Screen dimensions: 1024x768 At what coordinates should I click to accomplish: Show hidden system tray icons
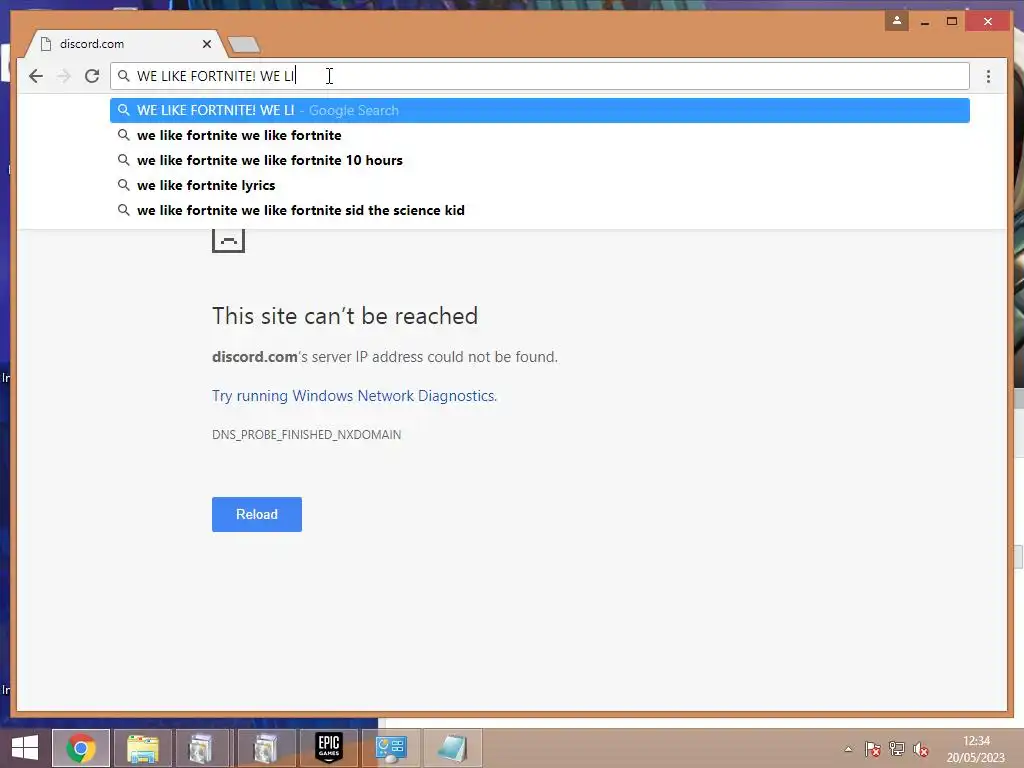point(848,749)
